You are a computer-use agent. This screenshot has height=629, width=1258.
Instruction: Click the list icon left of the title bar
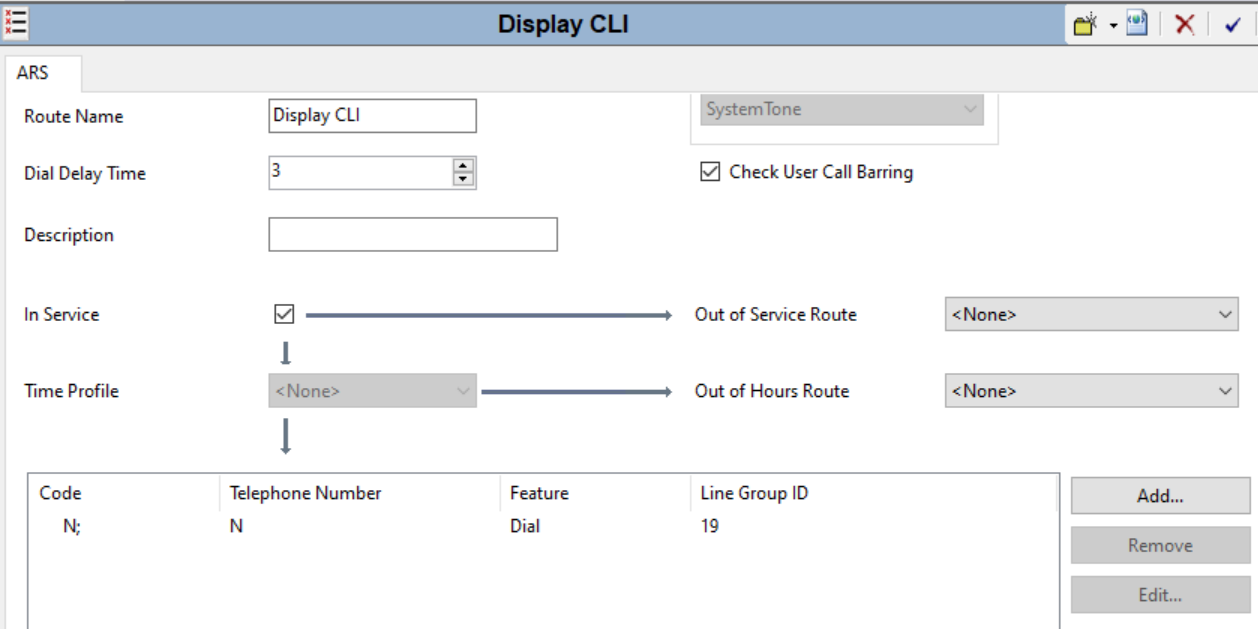point(15,23)
